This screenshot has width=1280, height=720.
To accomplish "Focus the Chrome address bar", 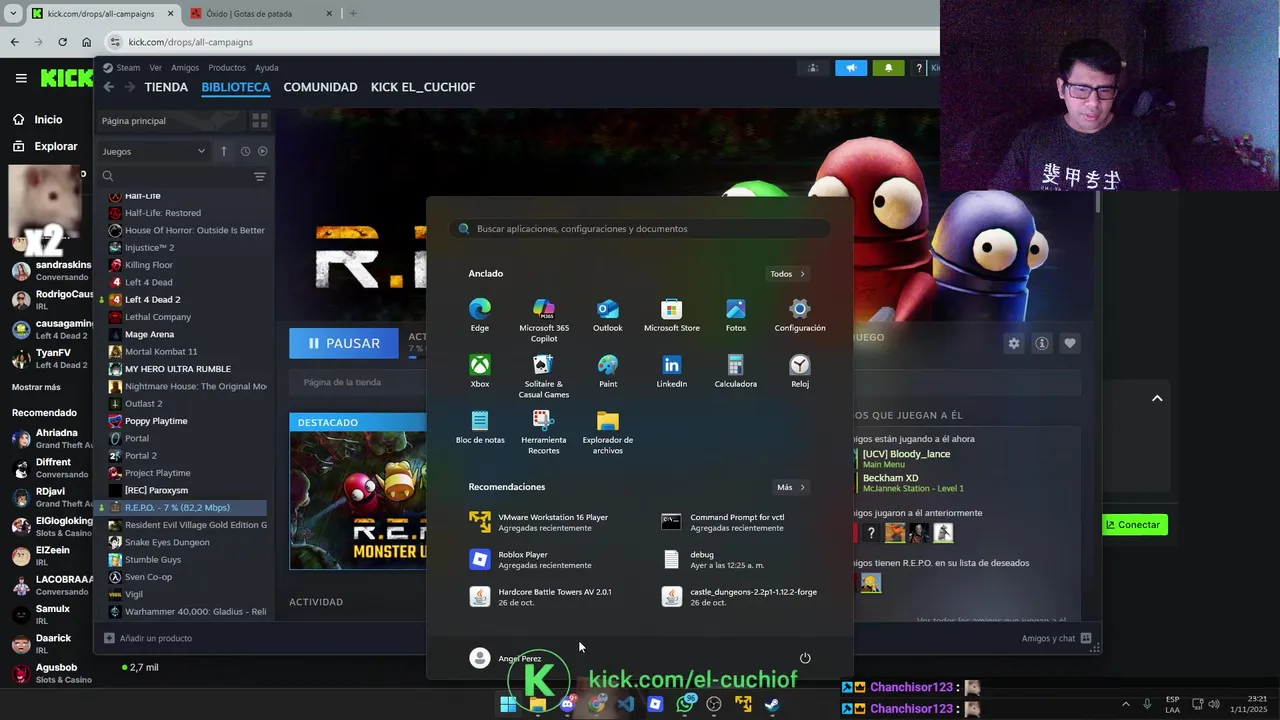I will coord(520,42).
